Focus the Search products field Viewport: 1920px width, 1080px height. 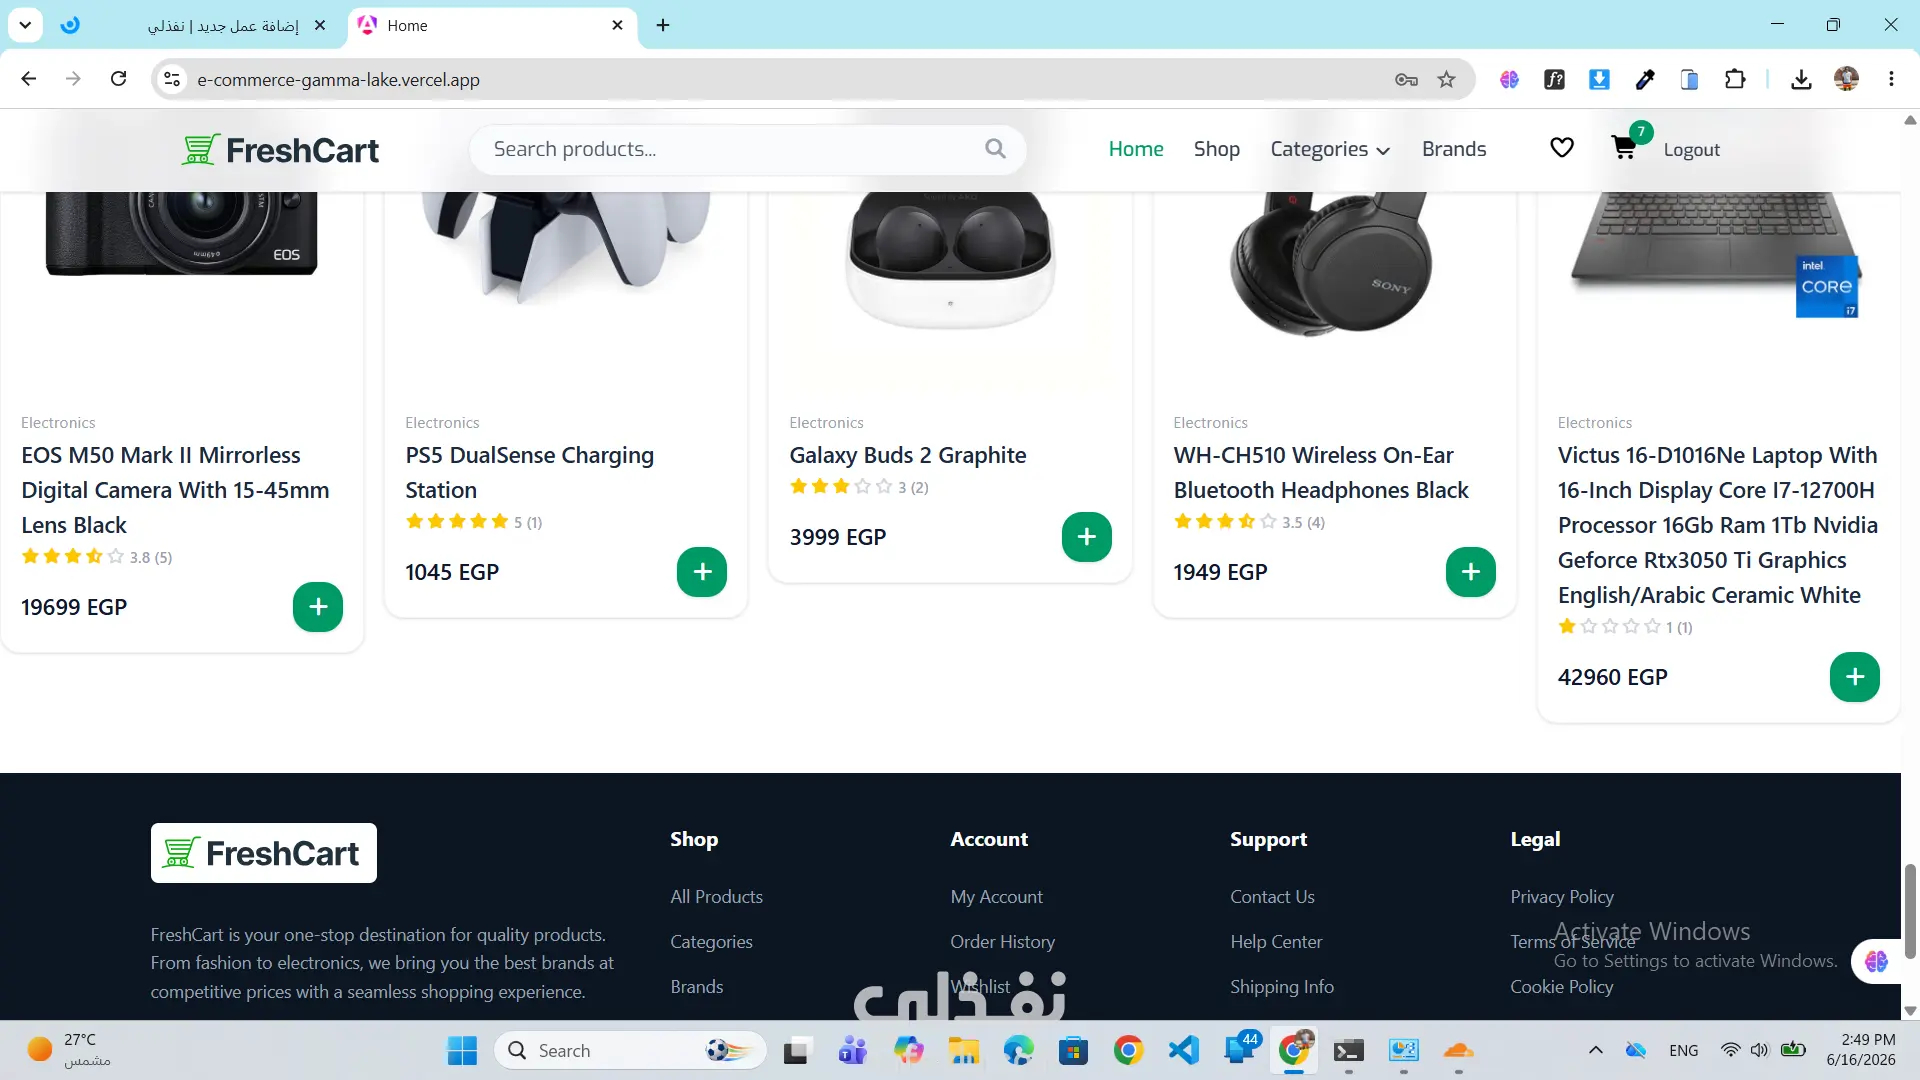[x=748, y=149]
